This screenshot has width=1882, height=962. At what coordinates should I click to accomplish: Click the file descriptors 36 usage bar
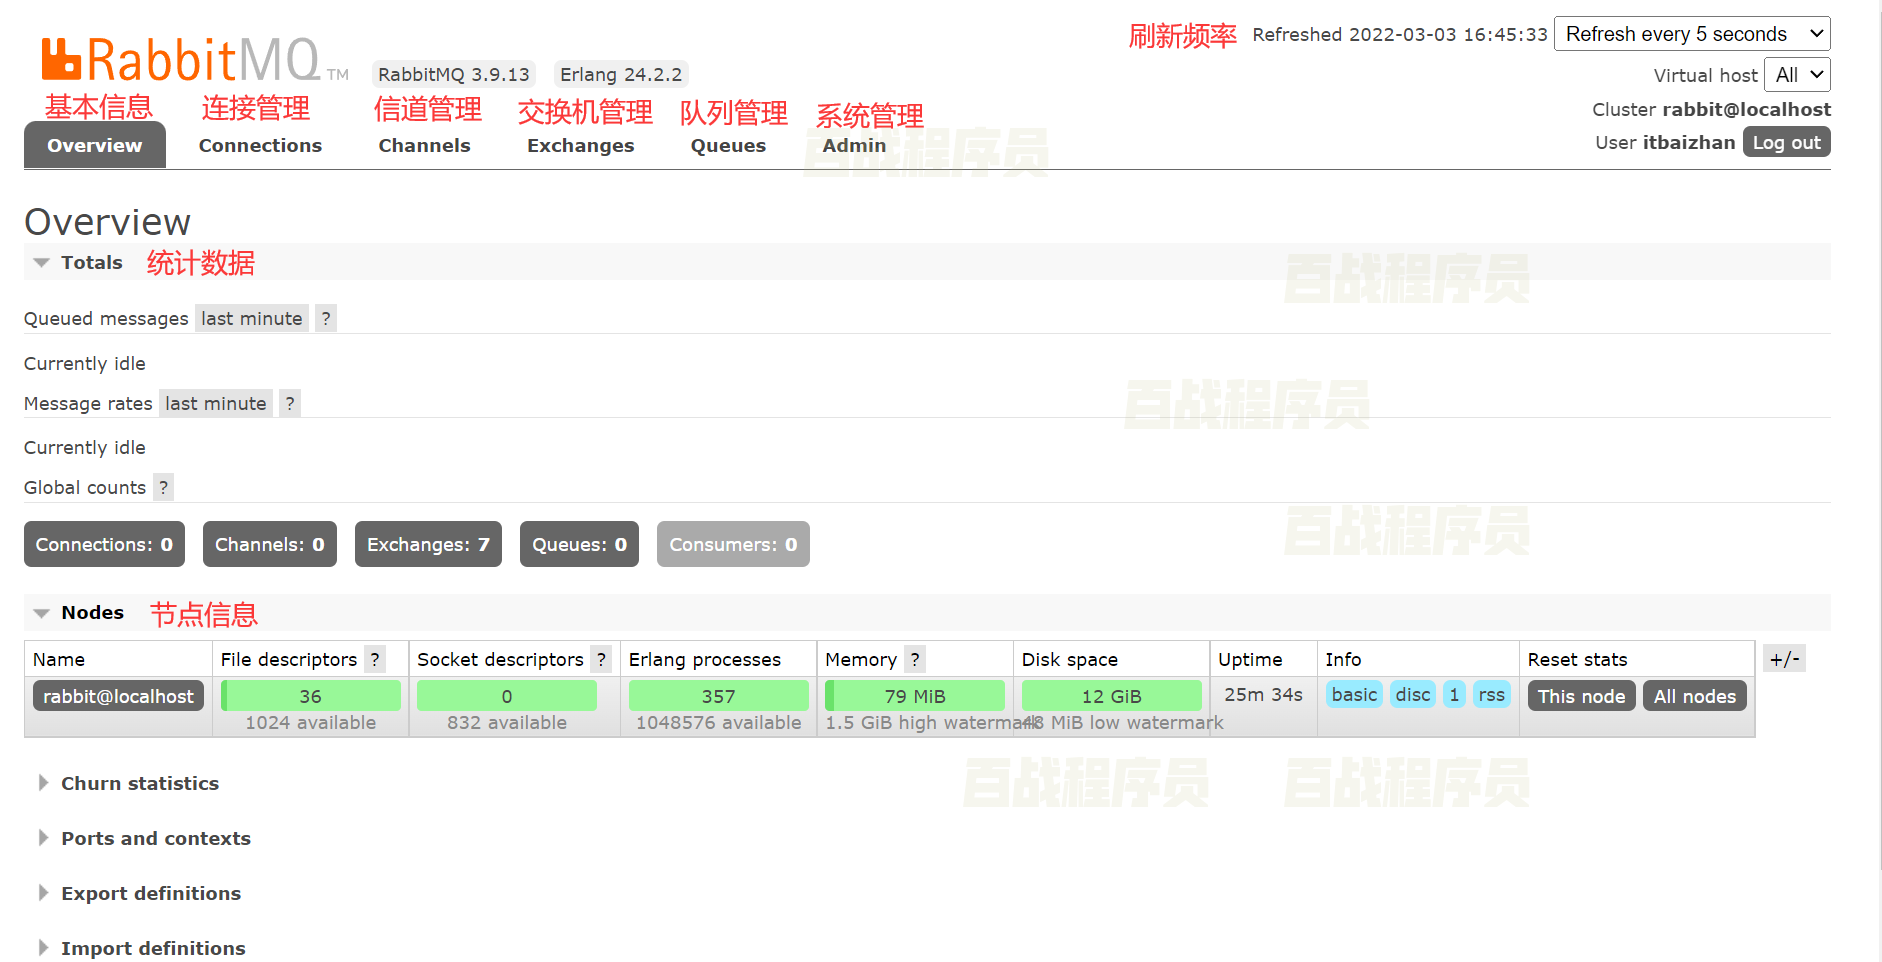click(311, 696)
